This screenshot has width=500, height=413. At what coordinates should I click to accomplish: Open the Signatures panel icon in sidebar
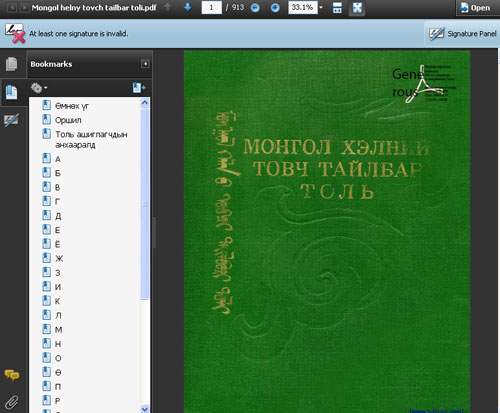click(x=11, y=120)
